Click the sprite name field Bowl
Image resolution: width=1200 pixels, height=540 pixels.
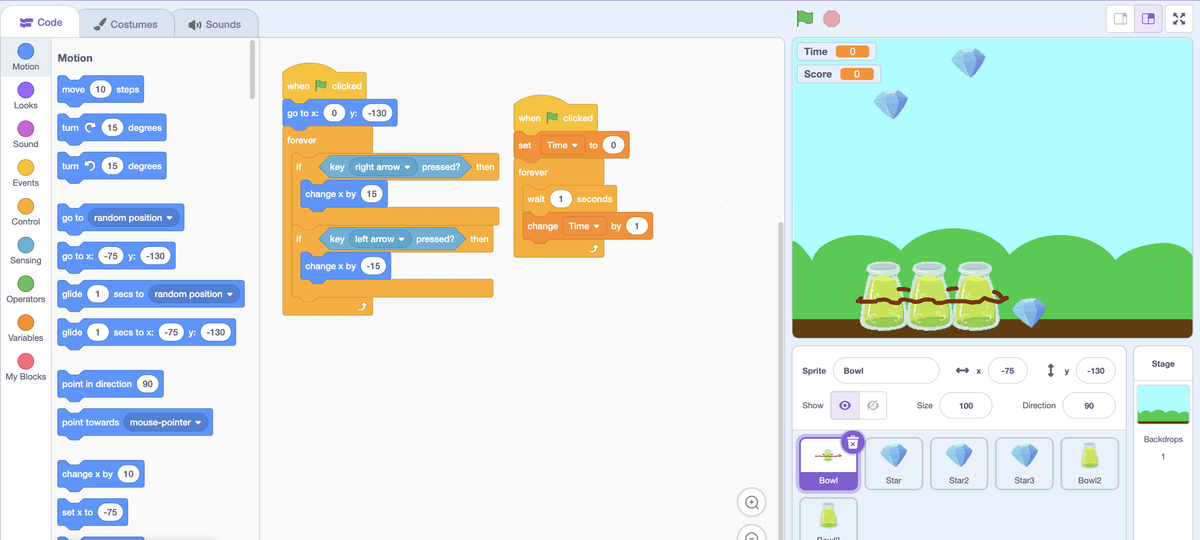coord(885,371)
